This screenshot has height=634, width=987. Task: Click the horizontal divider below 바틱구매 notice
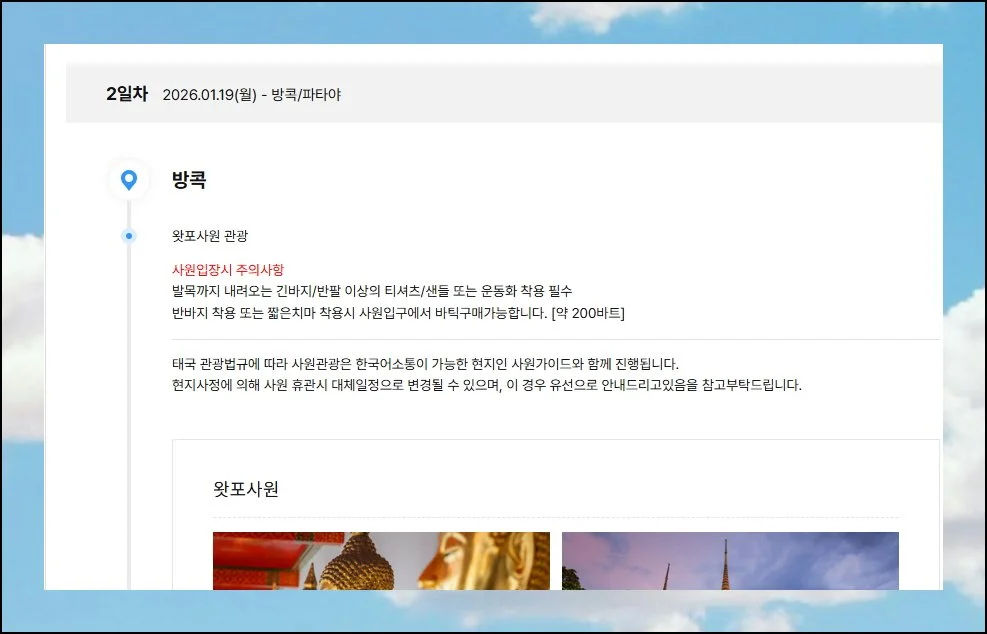click(x=555, y=340)
